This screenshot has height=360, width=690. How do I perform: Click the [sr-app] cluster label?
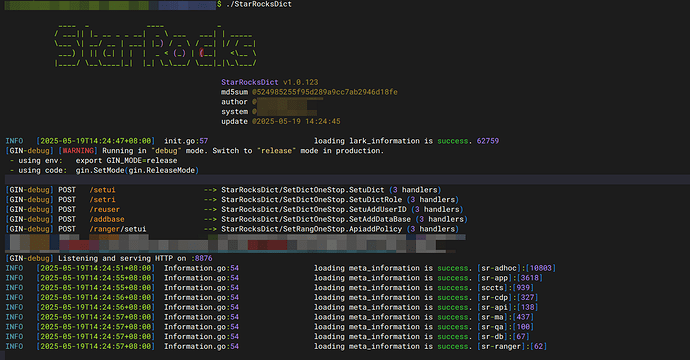(x=494, y=278)
